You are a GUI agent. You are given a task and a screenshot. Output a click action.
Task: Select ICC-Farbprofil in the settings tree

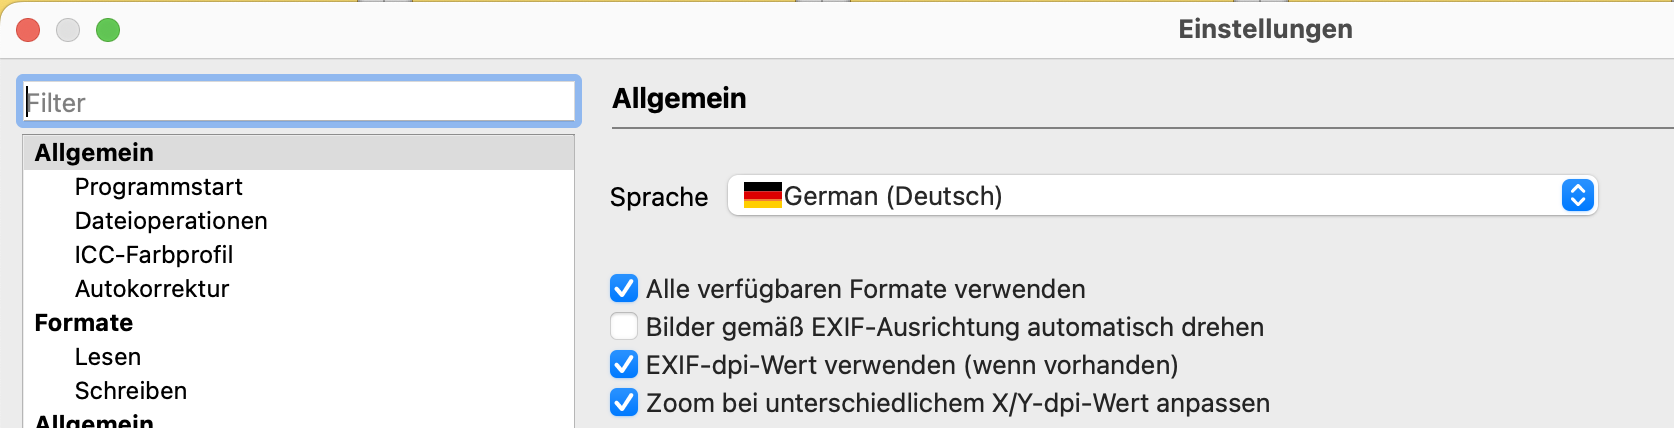pos(153,255)
